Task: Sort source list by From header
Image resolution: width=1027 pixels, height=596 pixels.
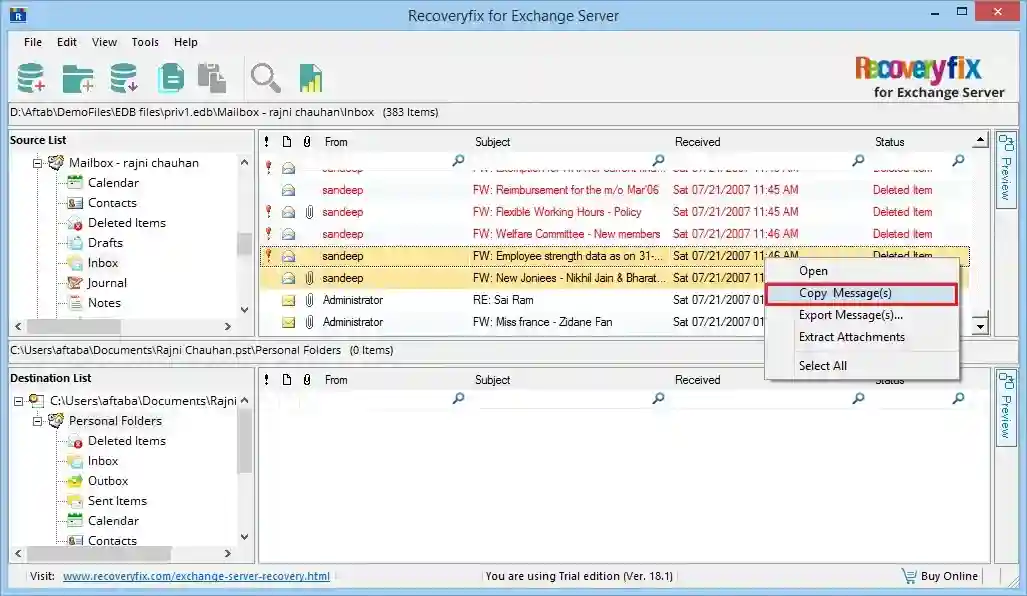Action: (x=336, y=141)
